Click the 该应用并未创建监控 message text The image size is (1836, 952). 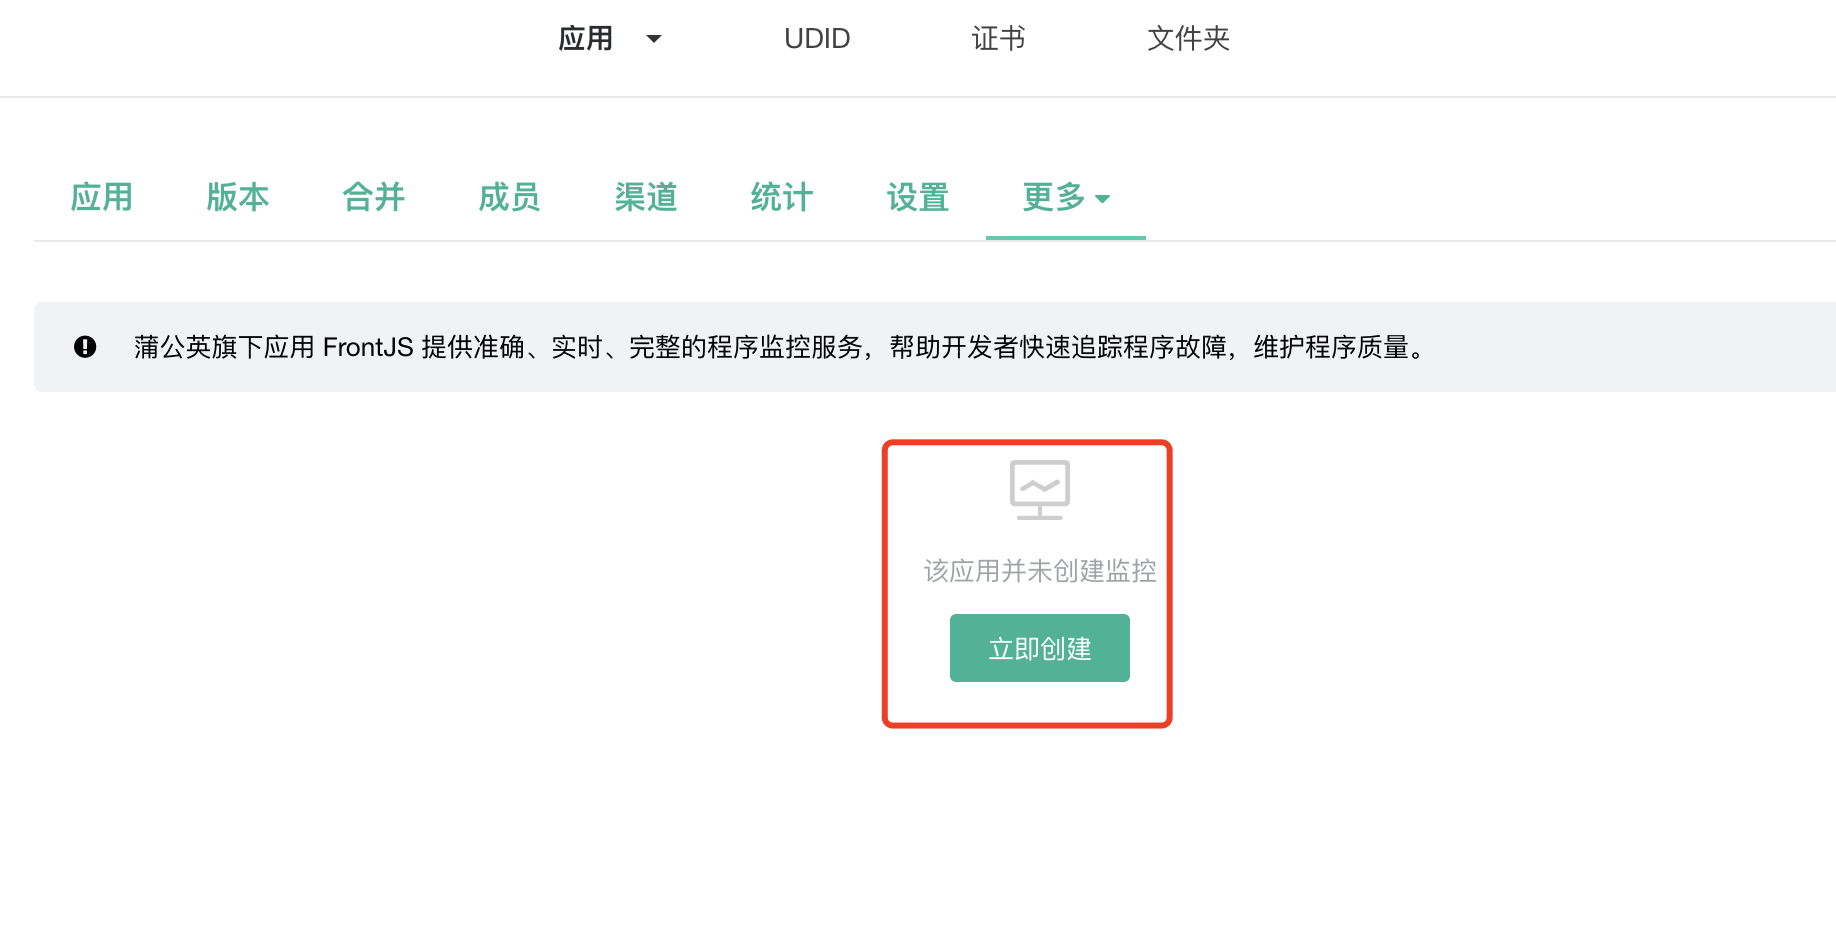pyautogui.click(x=1039, y=571)
